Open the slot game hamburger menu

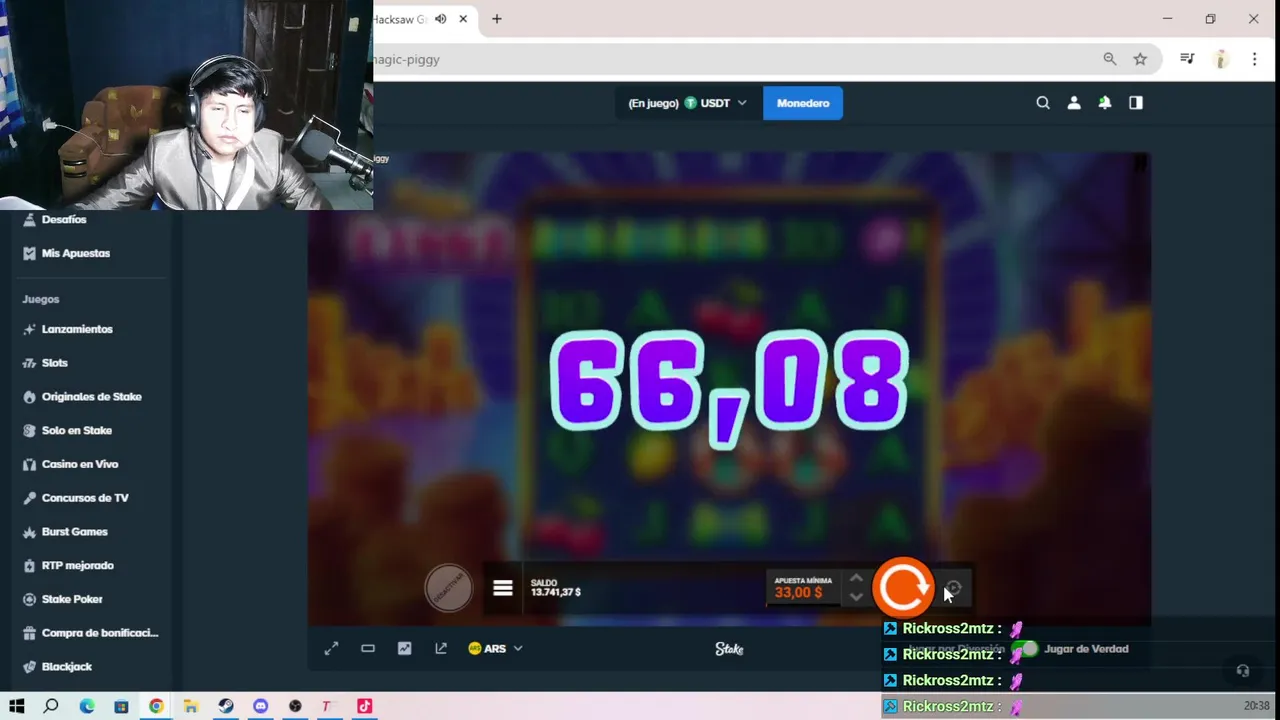point(503,588)
